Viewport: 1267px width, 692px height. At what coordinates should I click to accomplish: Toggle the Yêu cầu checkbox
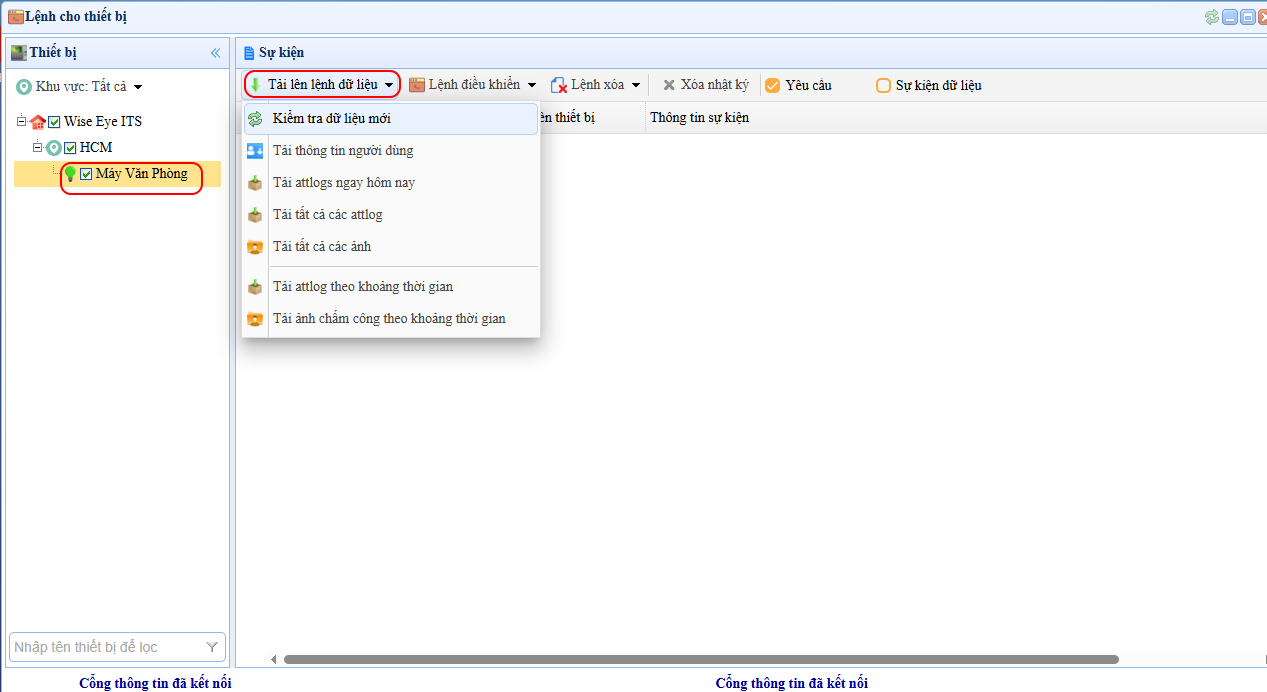[772, 86]
